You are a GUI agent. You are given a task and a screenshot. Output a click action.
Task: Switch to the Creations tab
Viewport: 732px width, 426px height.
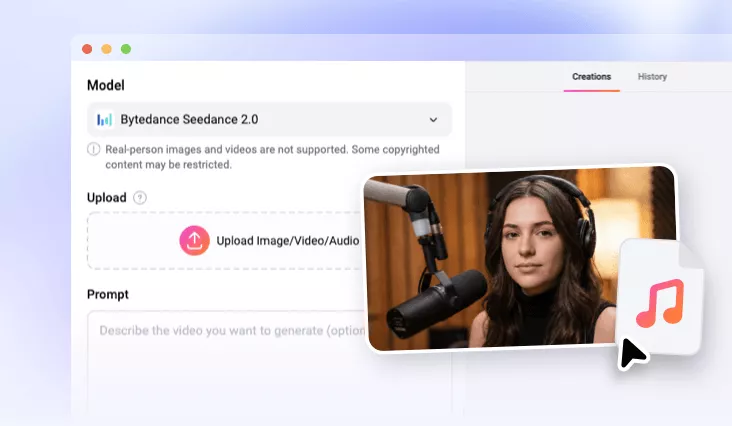click(x=591, y=77)
